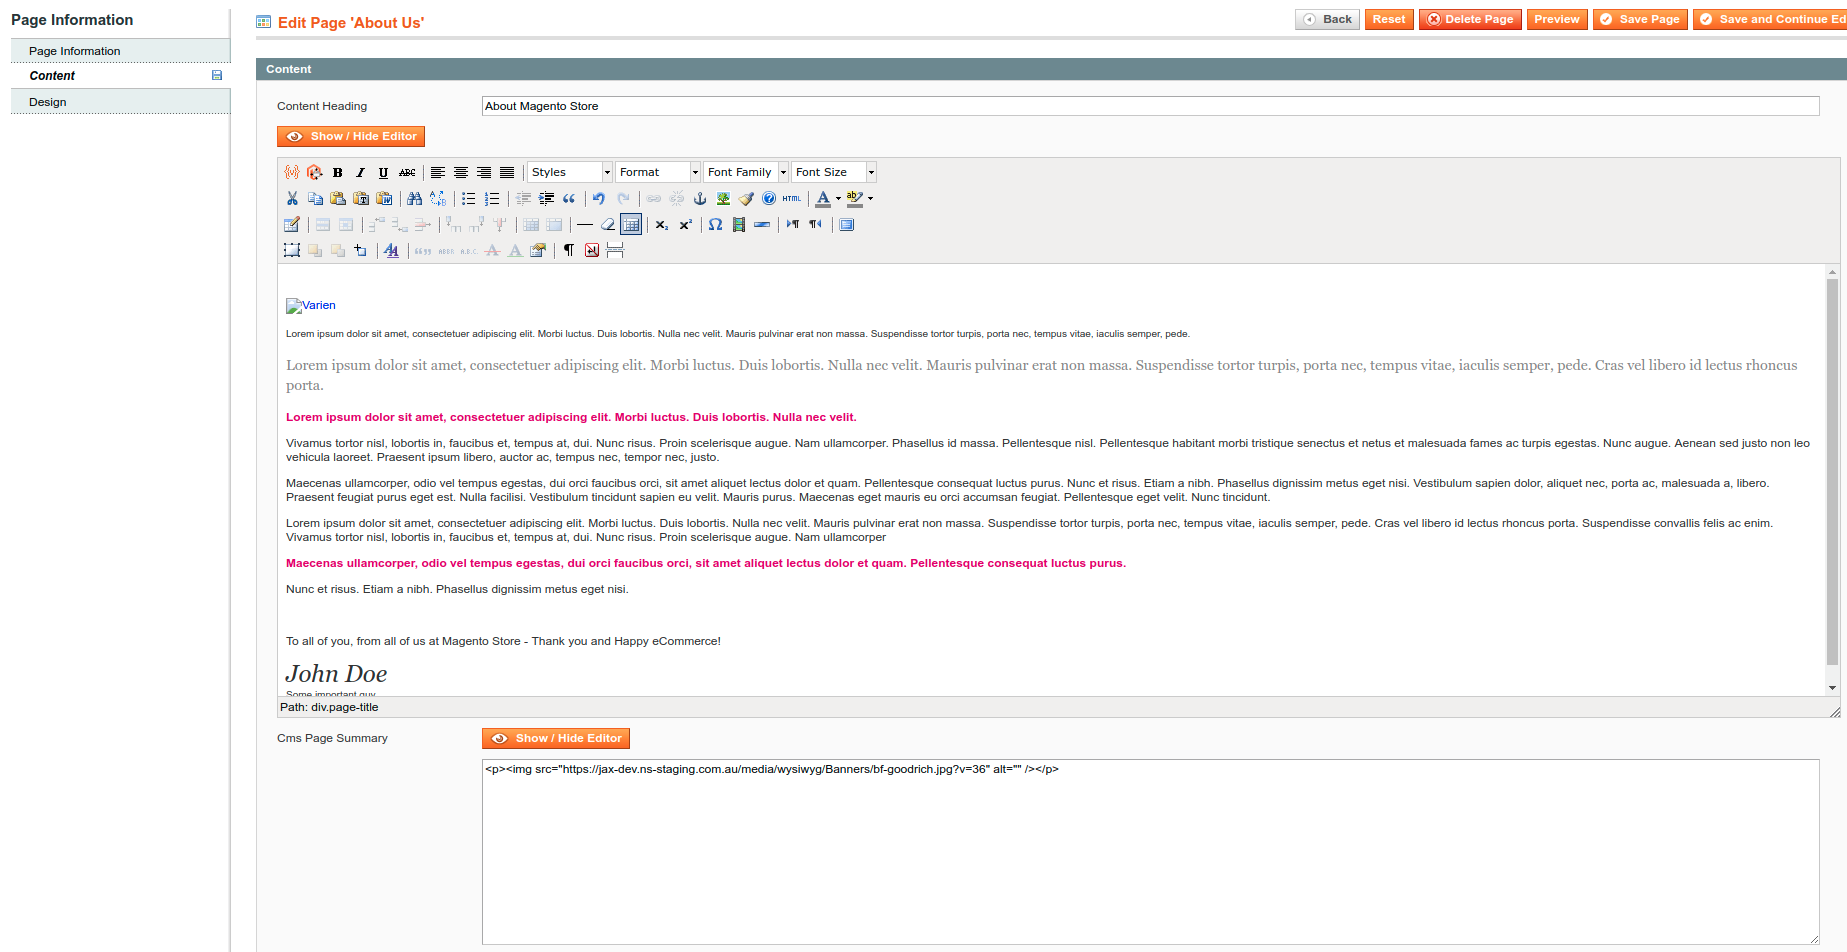1847x952 pixels.
Task: Insert an image using the image icon
Action: coord(722,198)
